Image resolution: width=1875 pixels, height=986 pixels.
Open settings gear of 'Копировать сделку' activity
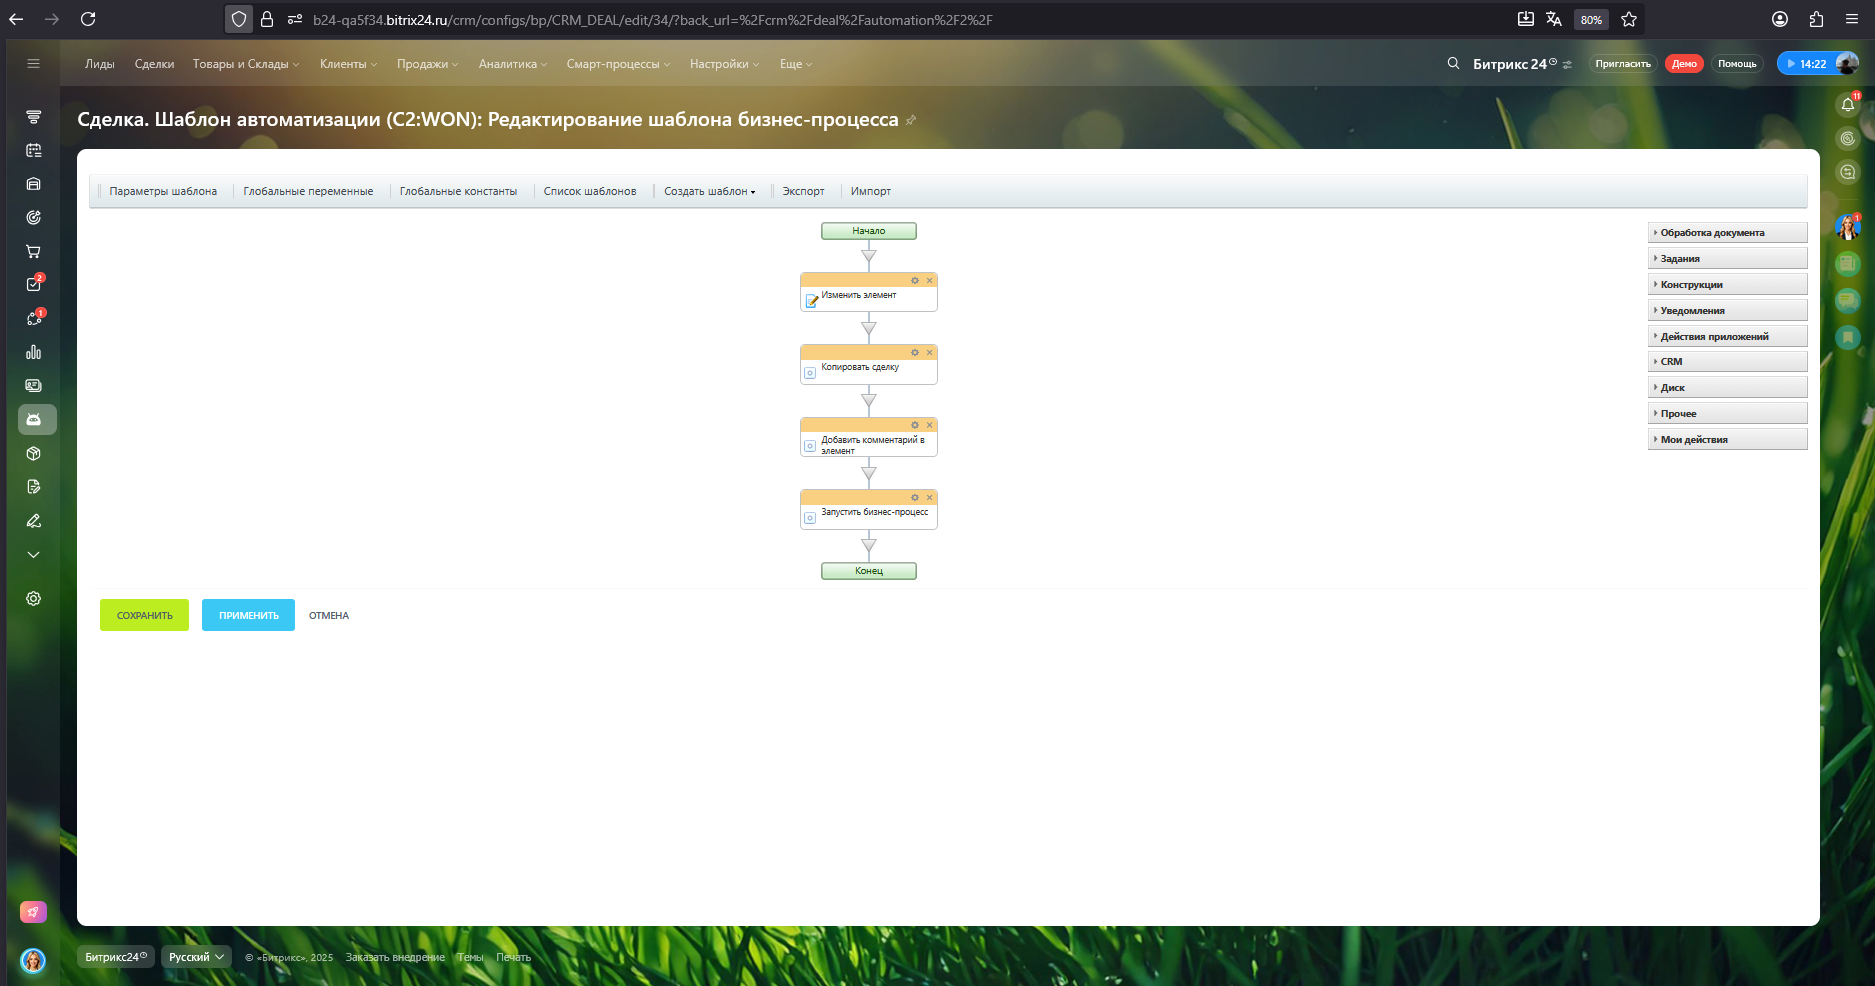pos(915,353)
